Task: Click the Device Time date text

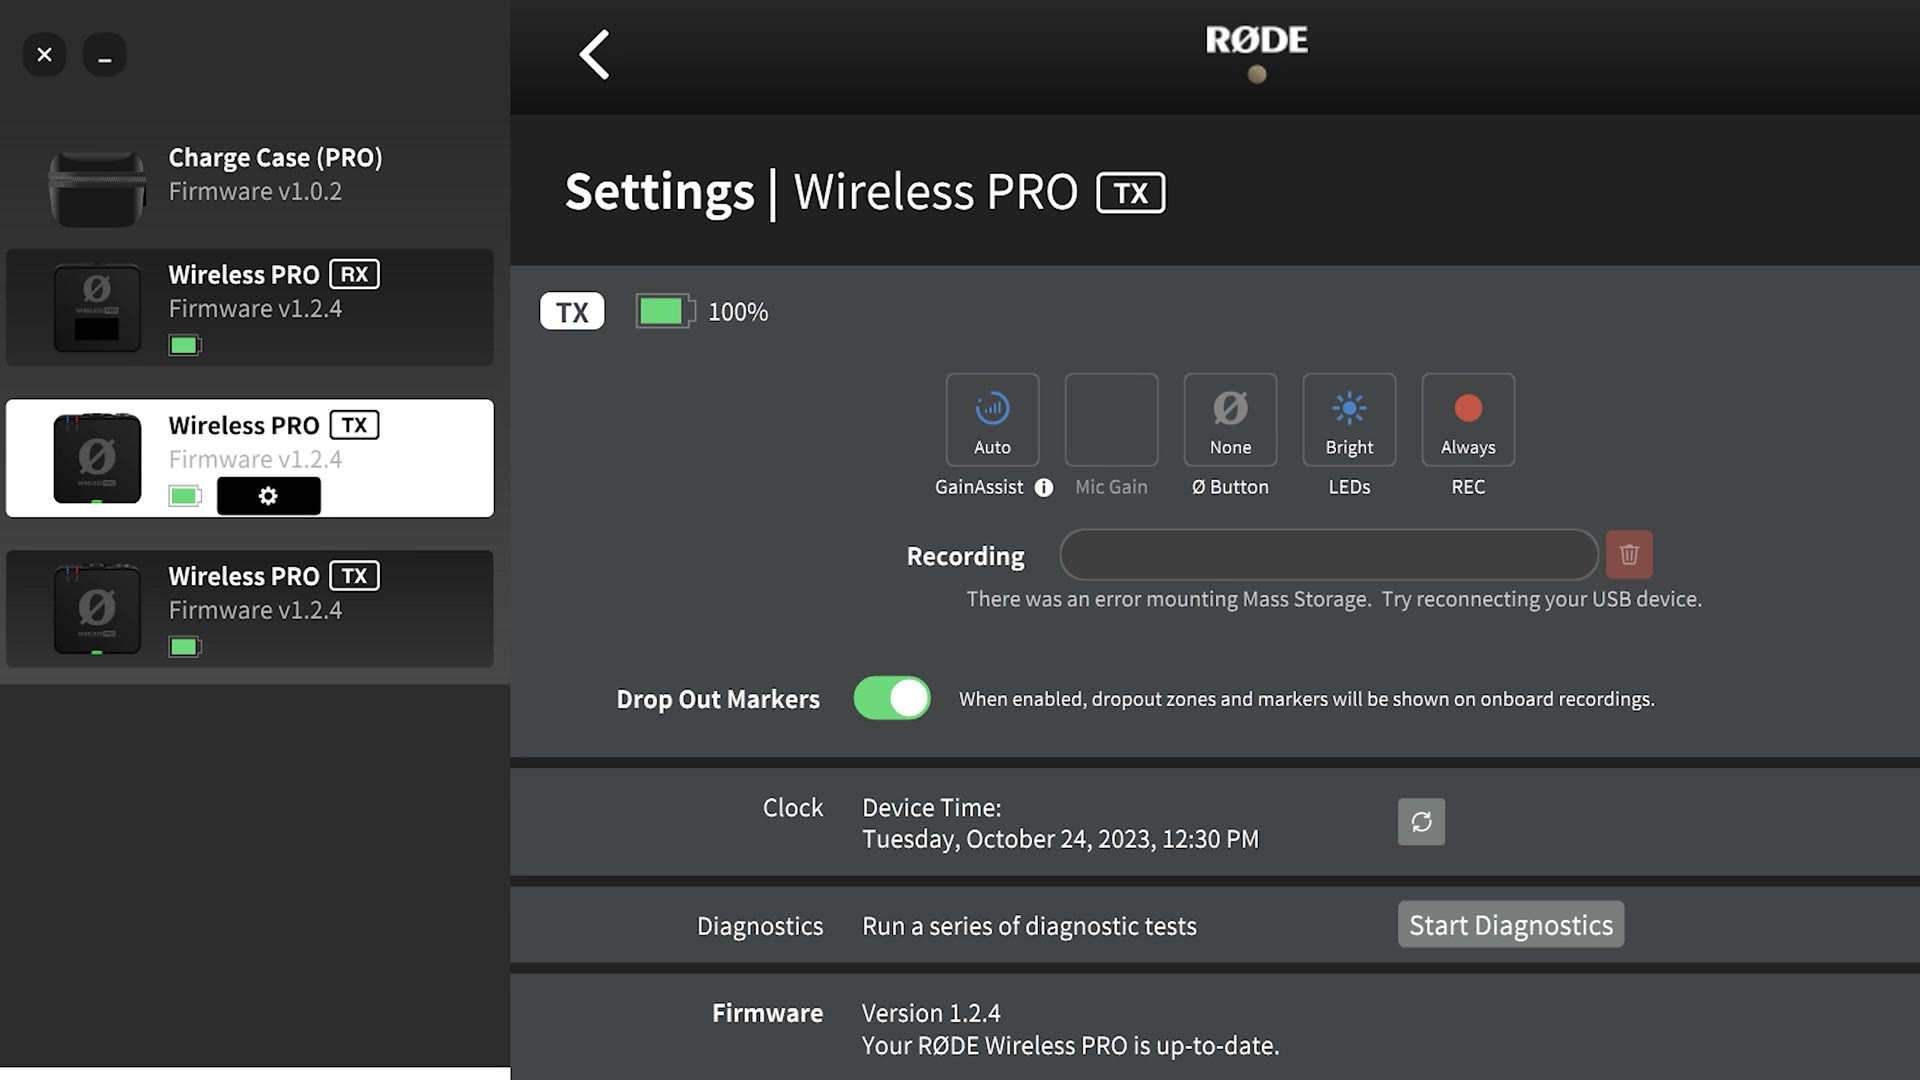Action: pyautogui.click(x=1060, y=839)
